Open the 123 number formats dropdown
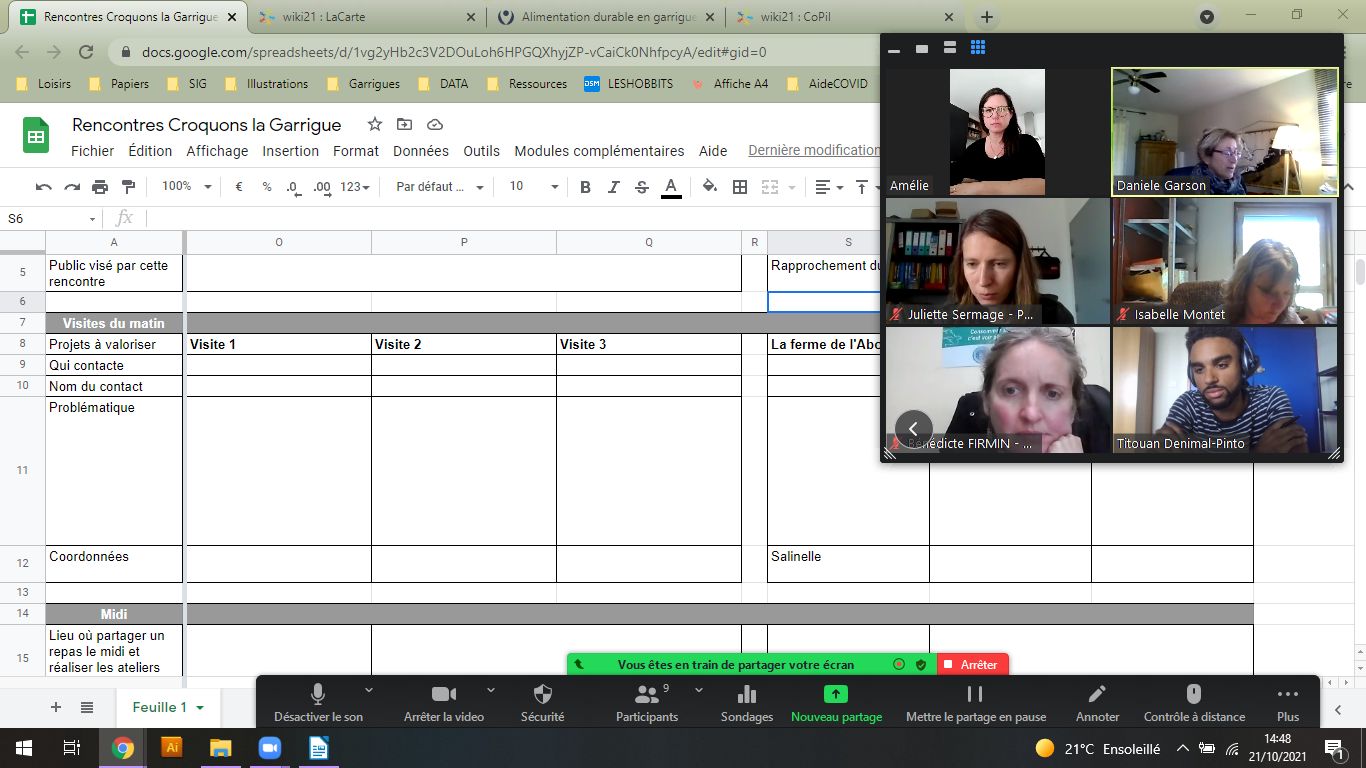Screen dimensions: 1366x768 355,187
